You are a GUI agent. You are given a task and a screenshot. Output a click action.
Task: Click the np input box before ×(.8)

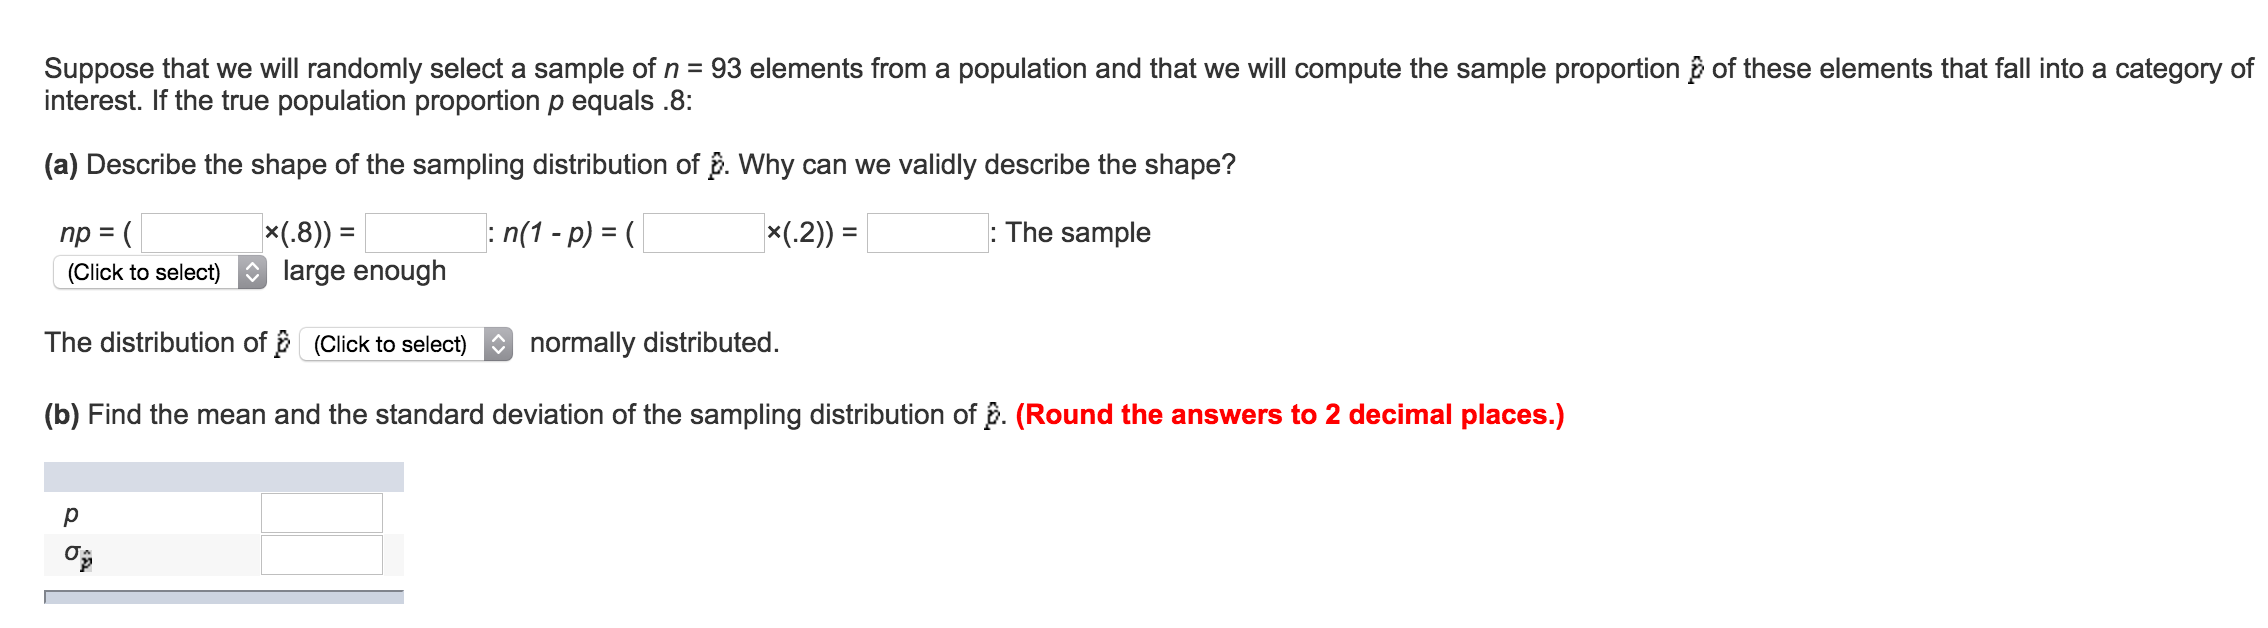click(202, 233)
